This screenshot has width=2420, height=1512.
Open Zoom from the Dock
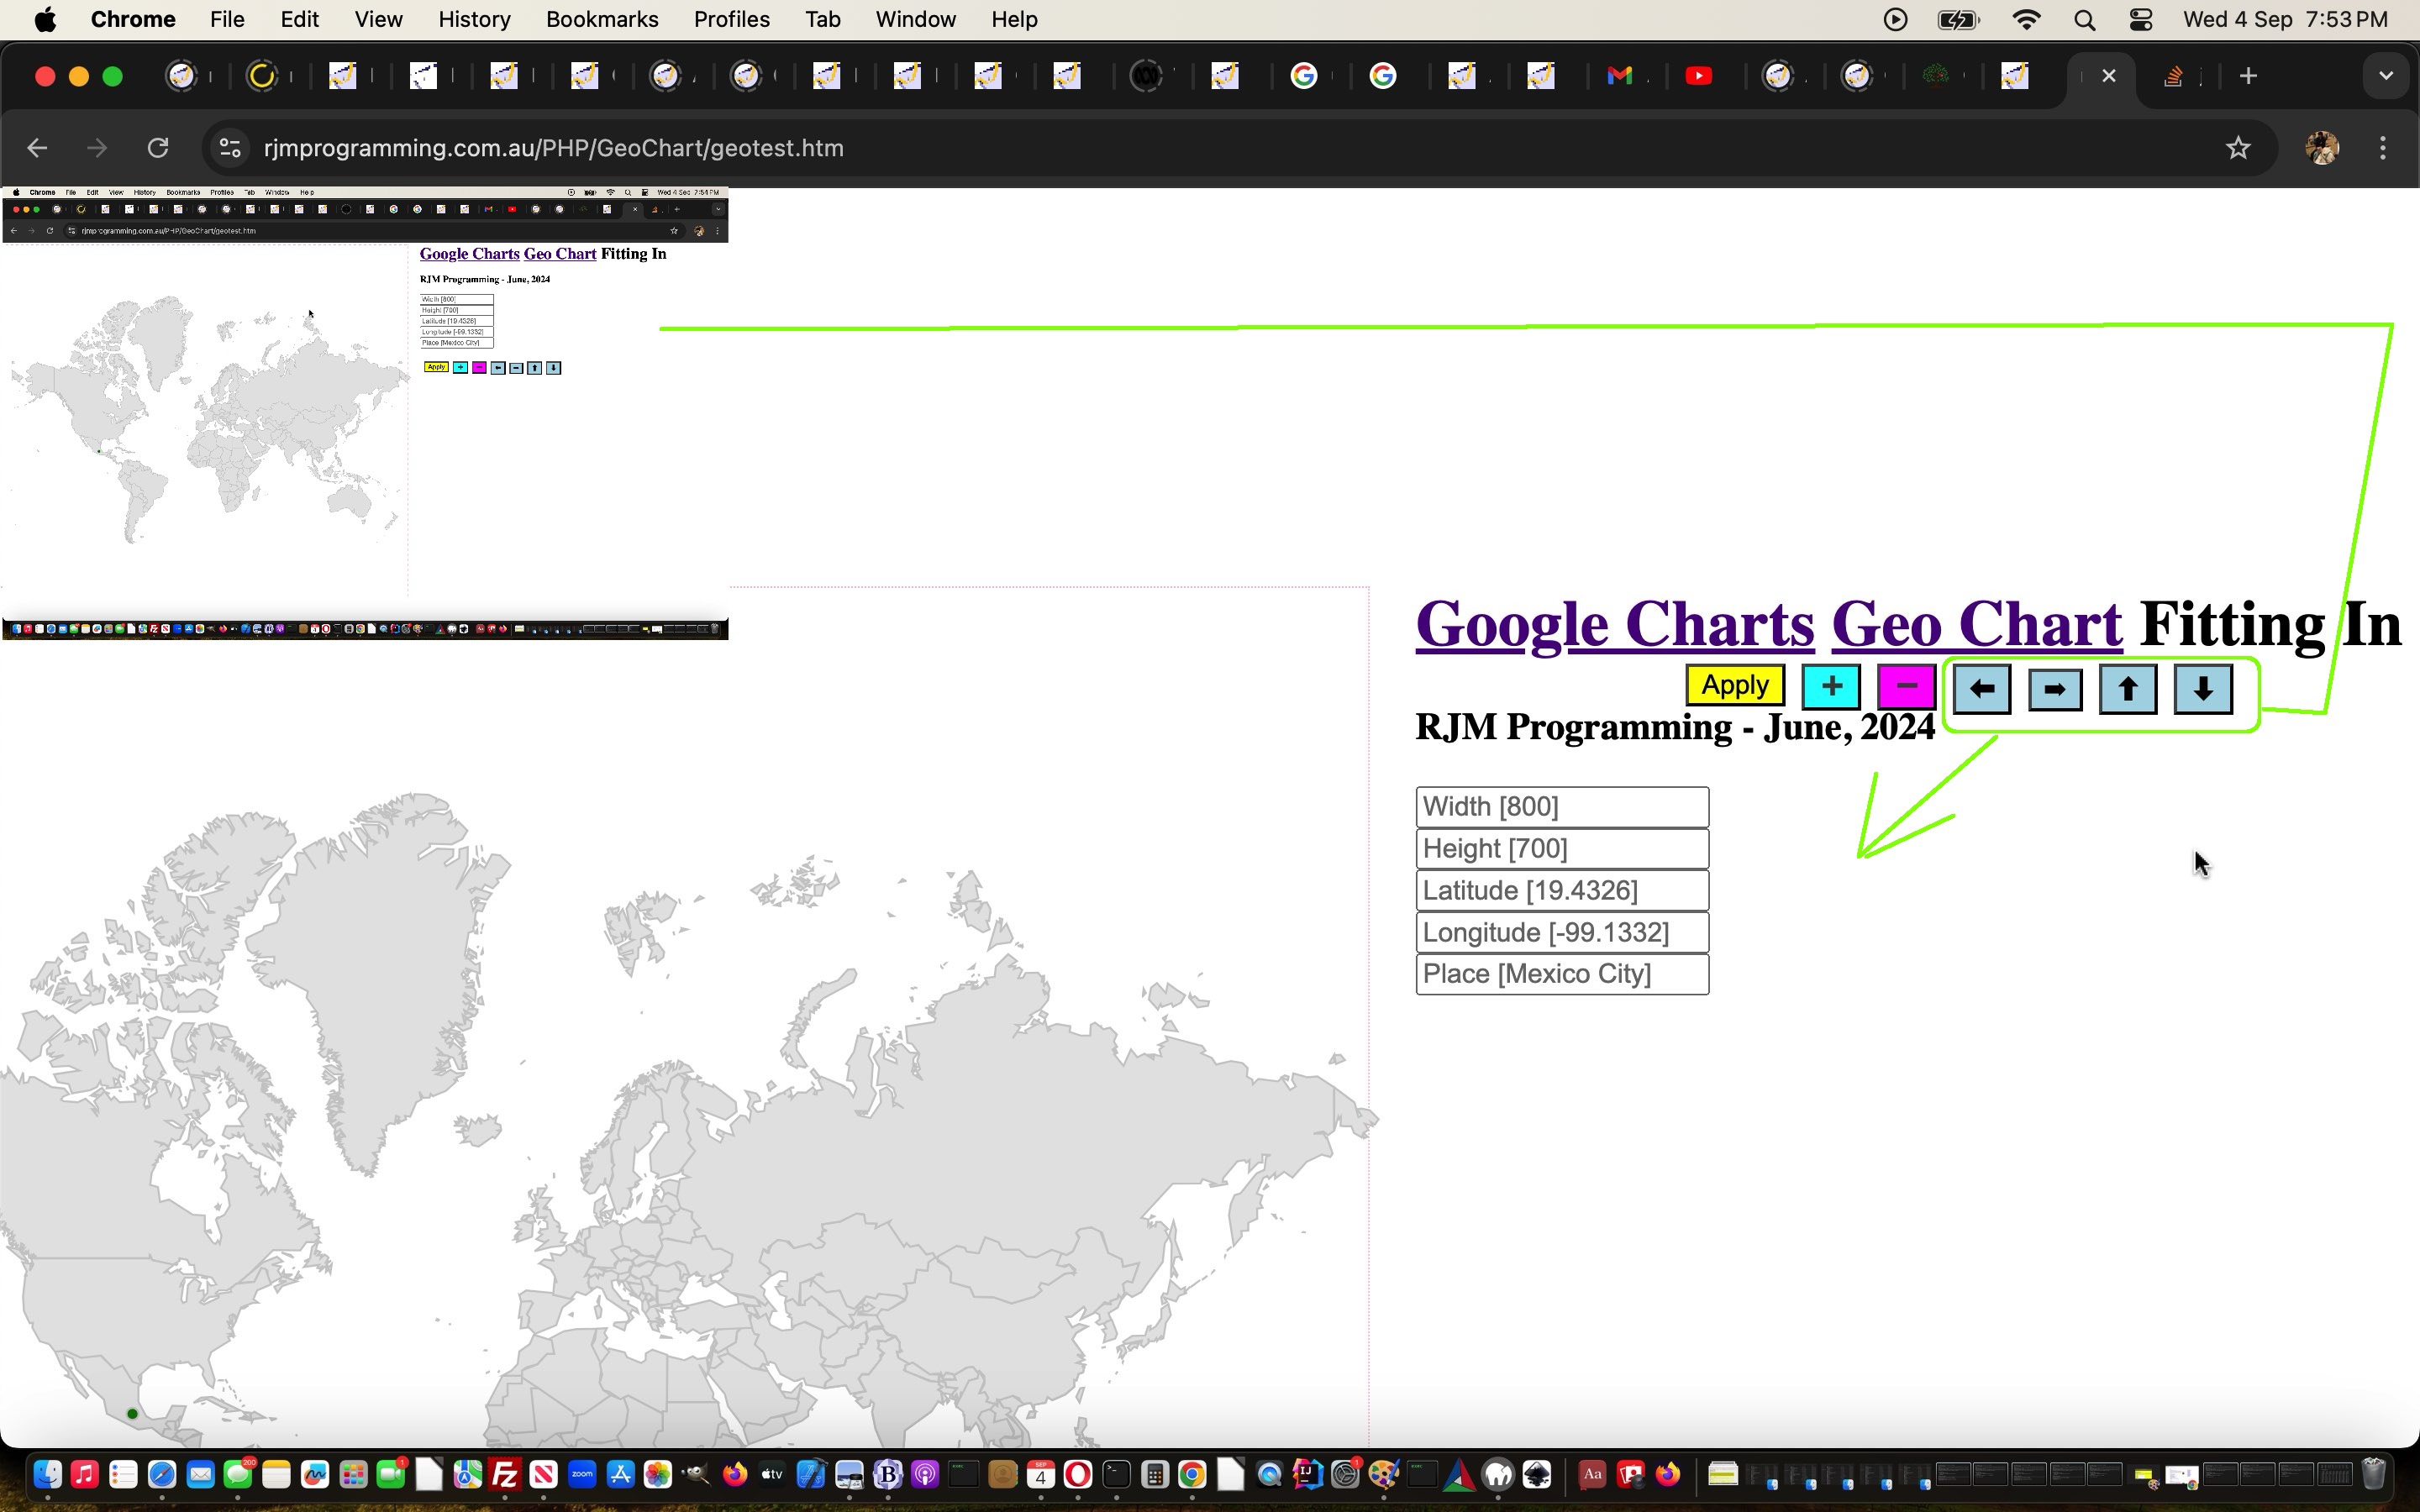pyautogui.click(x=582, y=1474)
